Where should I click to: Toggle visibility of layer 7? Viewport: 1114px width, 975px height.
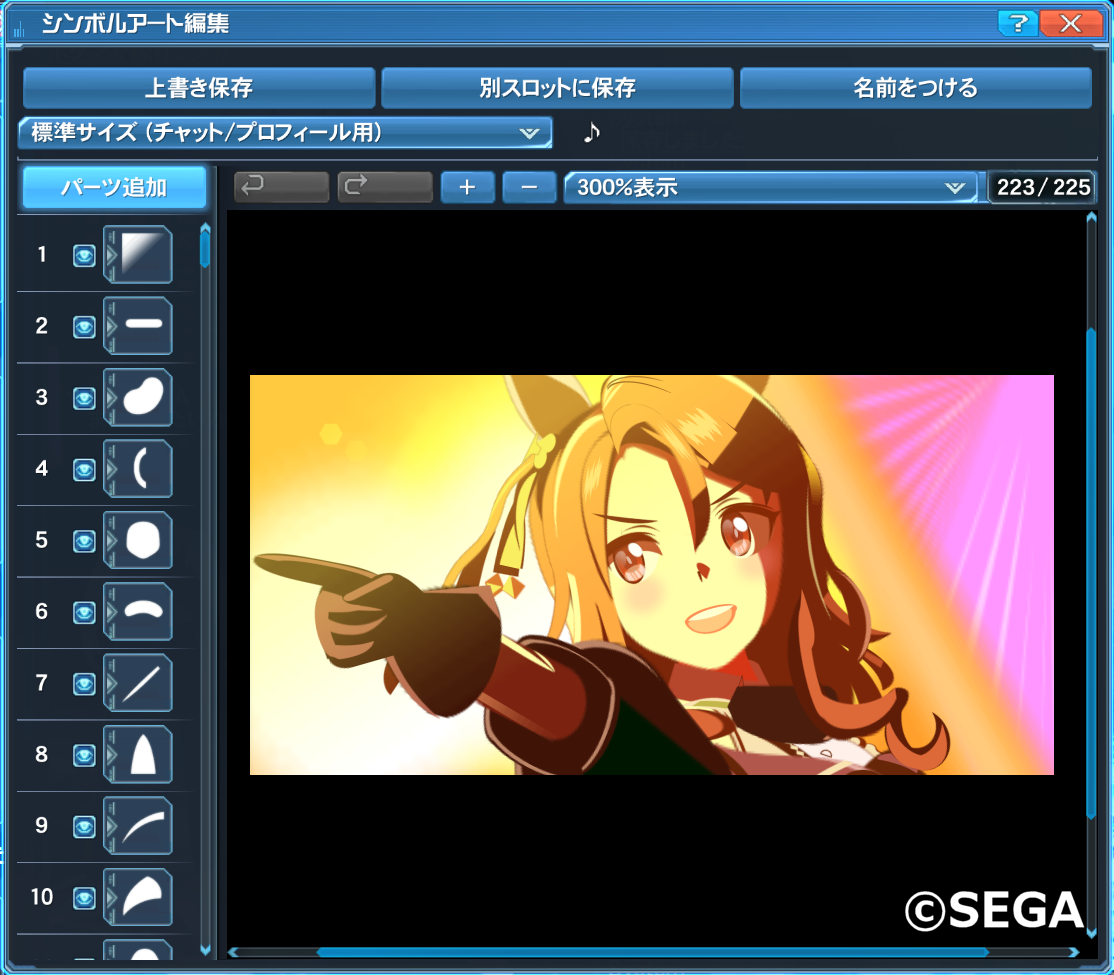pyautogui.click(x=84, y=684)
